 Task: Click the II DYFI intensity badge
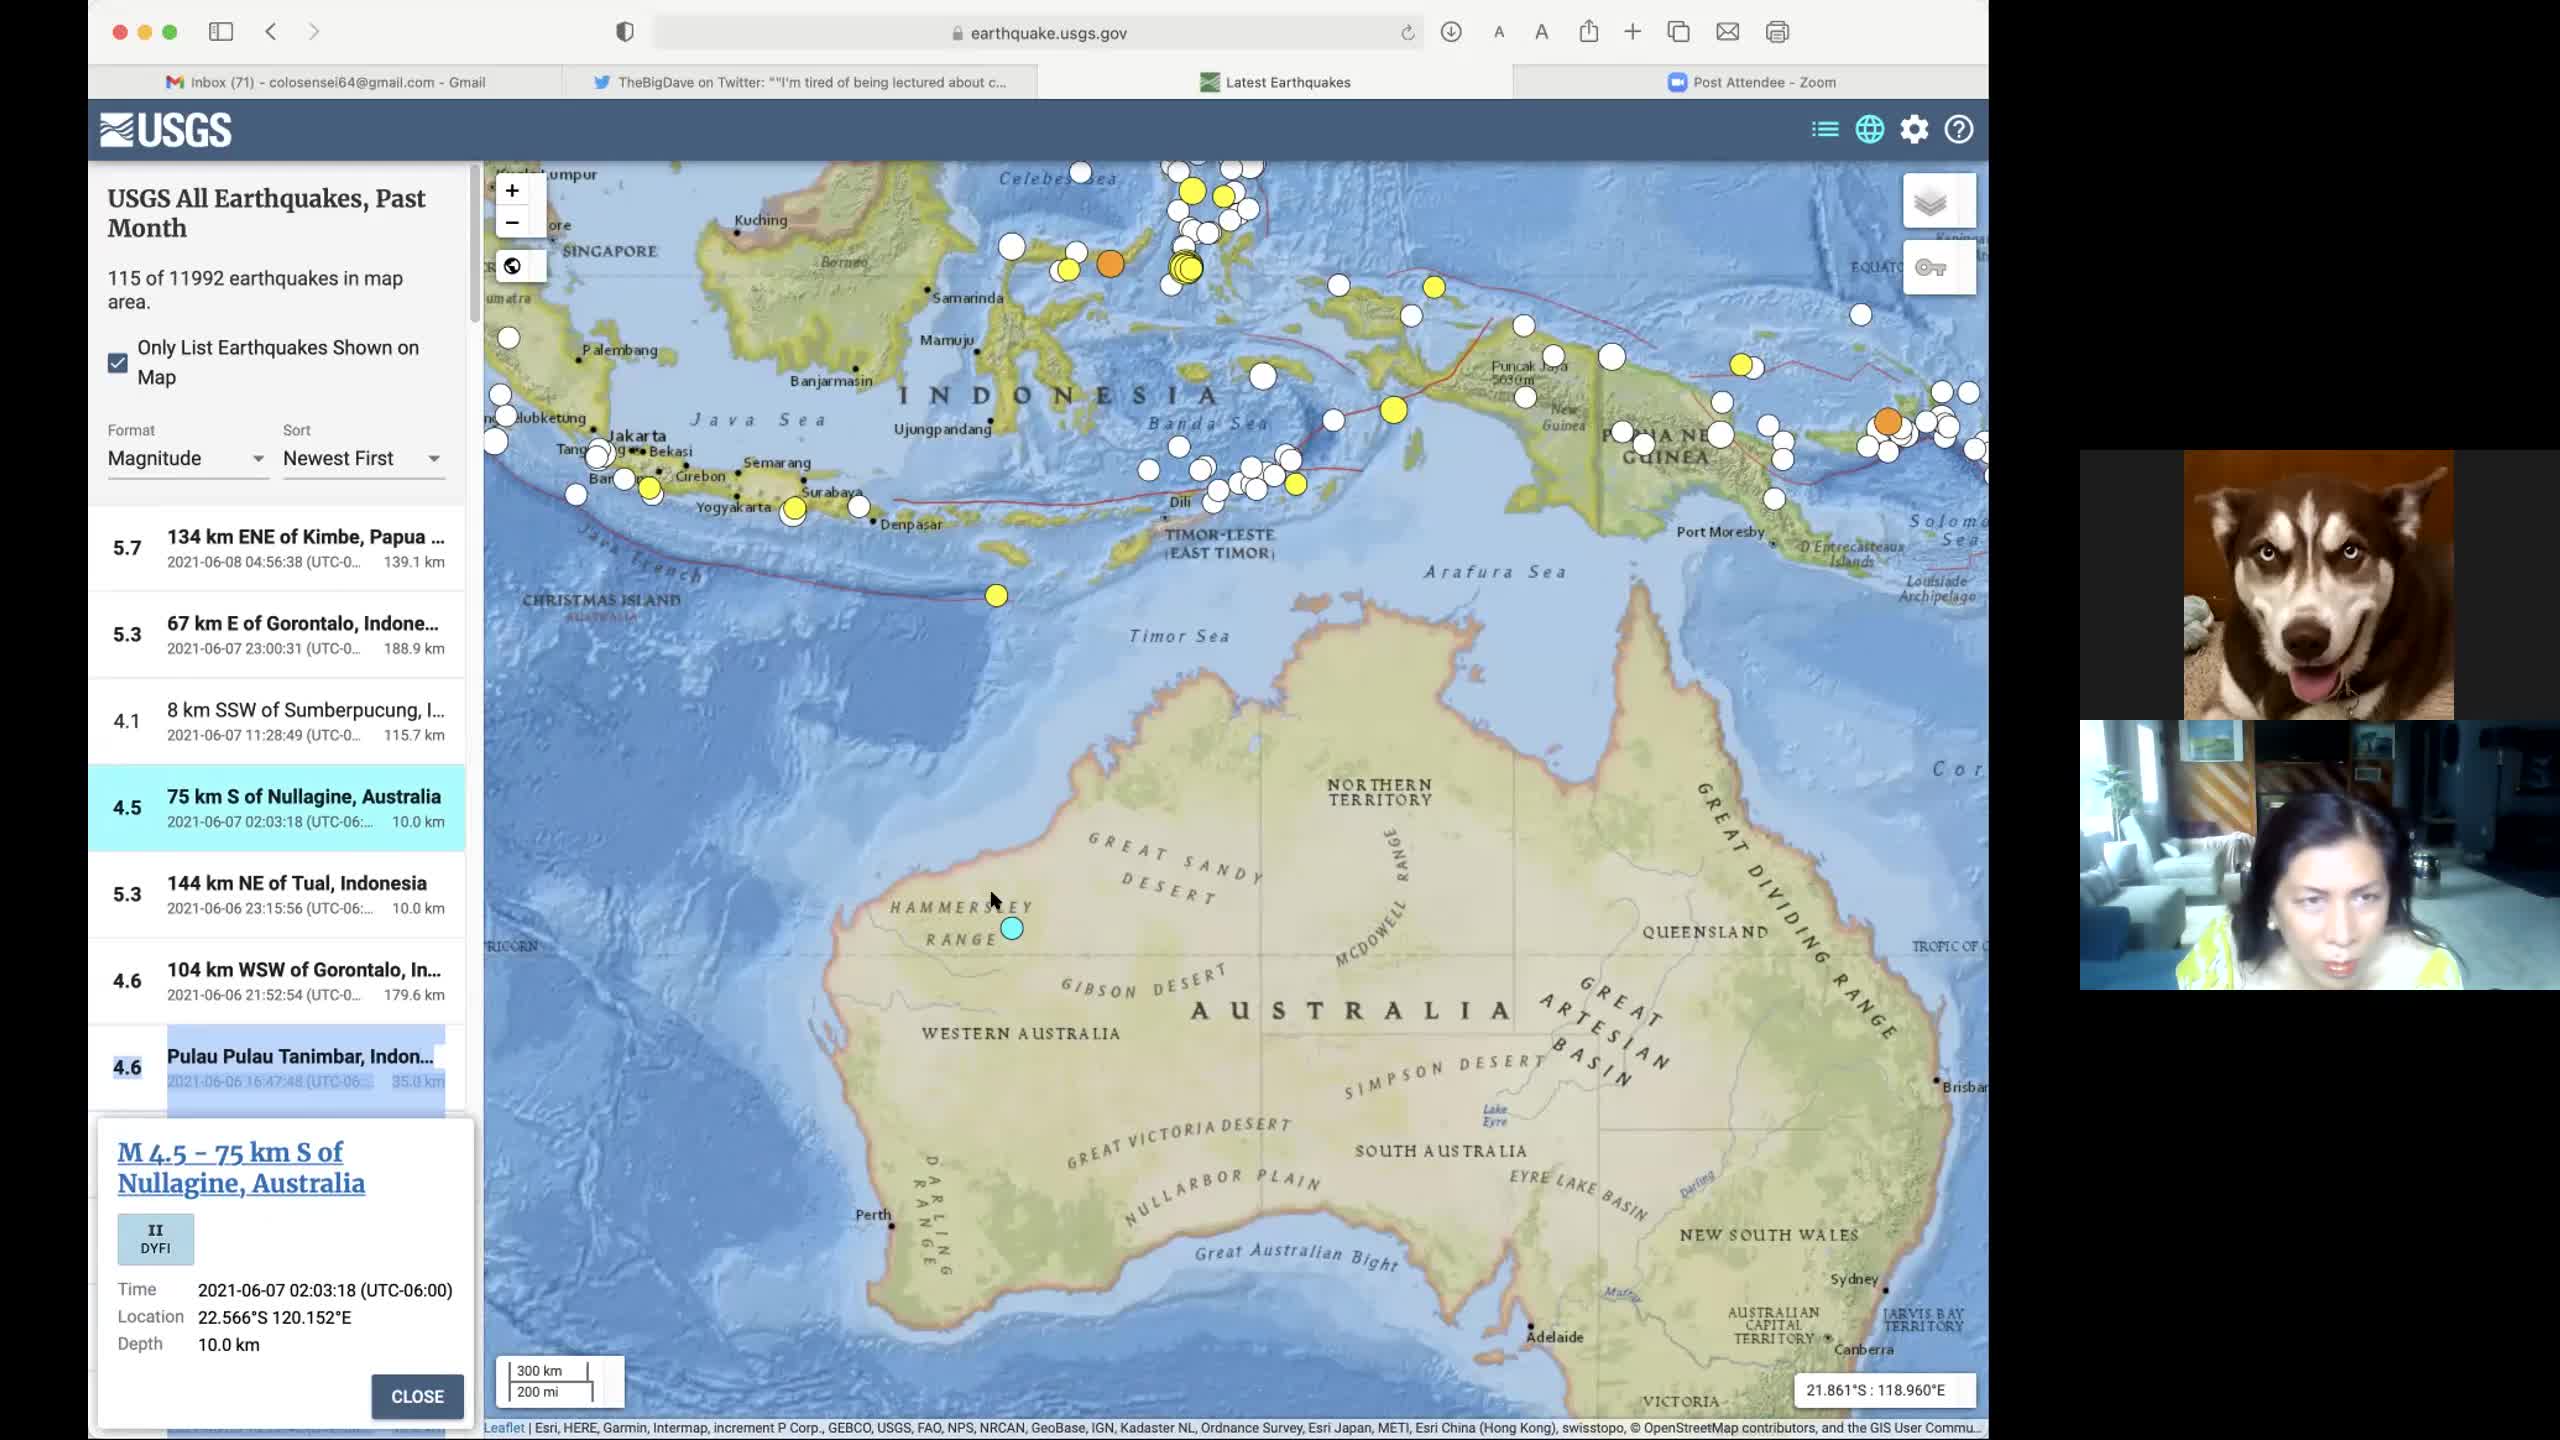[156, 1239]
